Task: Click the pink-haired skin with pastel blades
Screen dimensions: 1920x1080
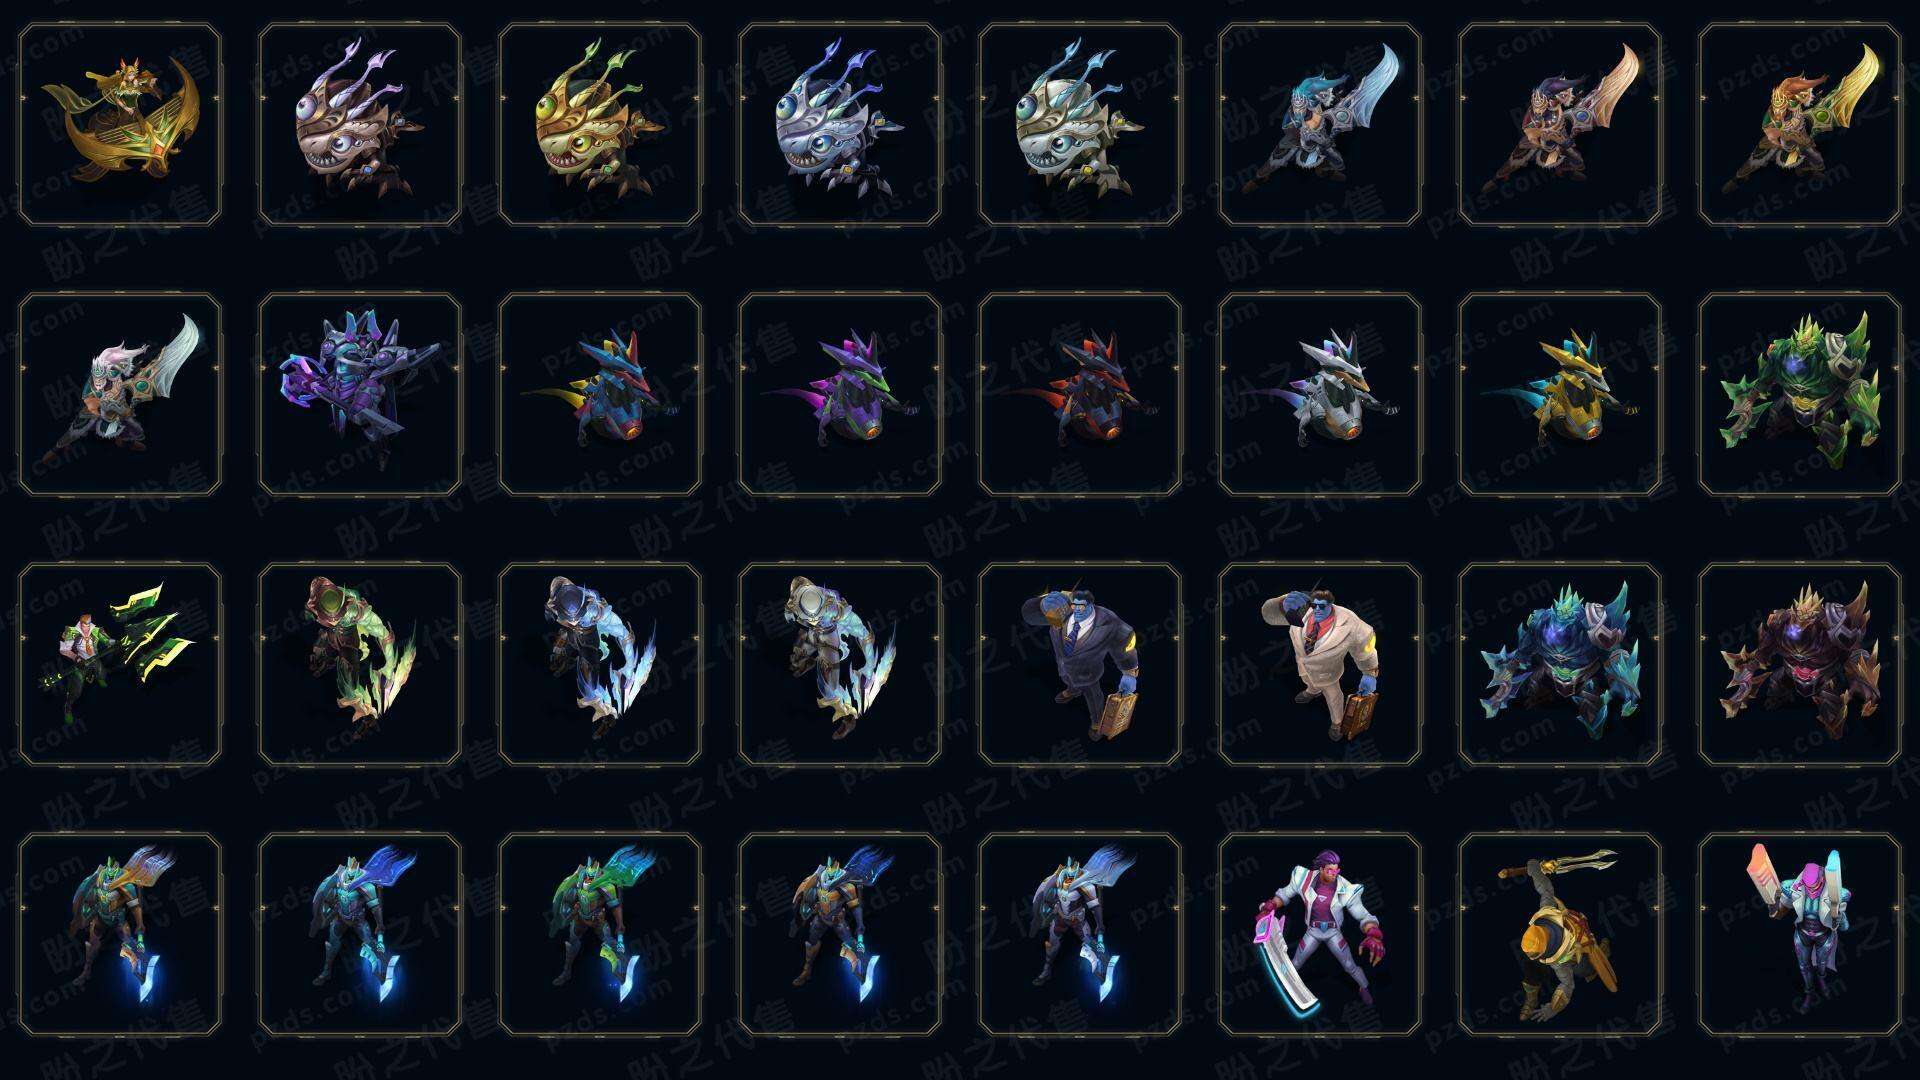Action: (x=1800, y=934)
